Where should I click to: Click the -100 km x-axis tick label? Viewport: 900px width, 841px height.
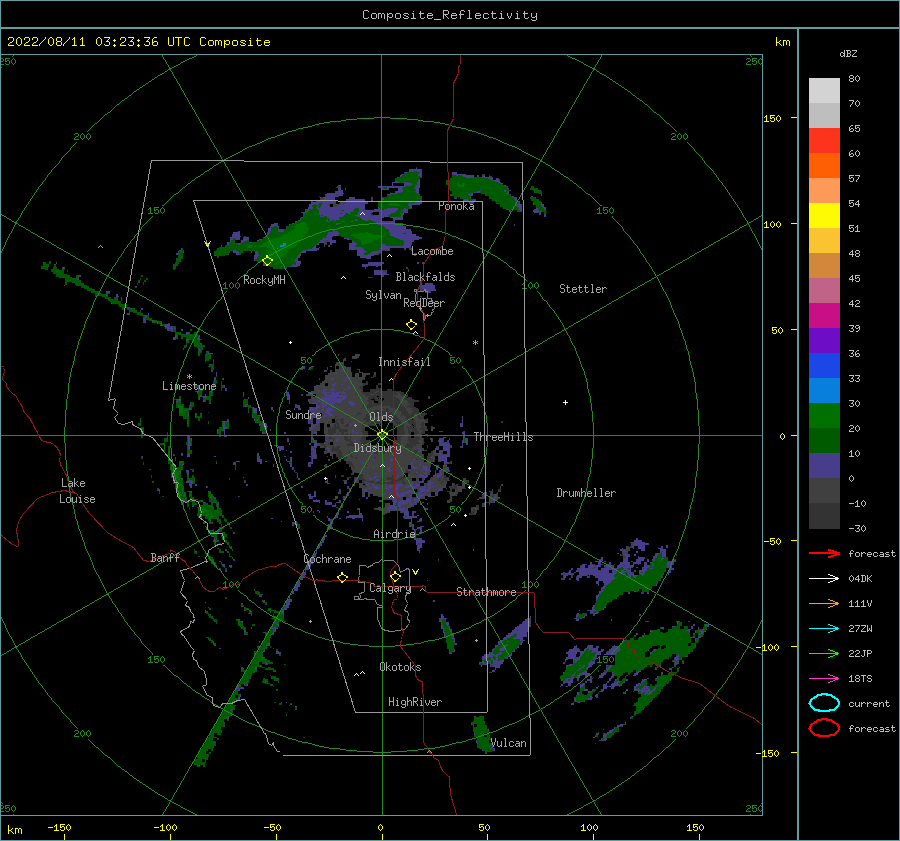(x=165, y=828)
